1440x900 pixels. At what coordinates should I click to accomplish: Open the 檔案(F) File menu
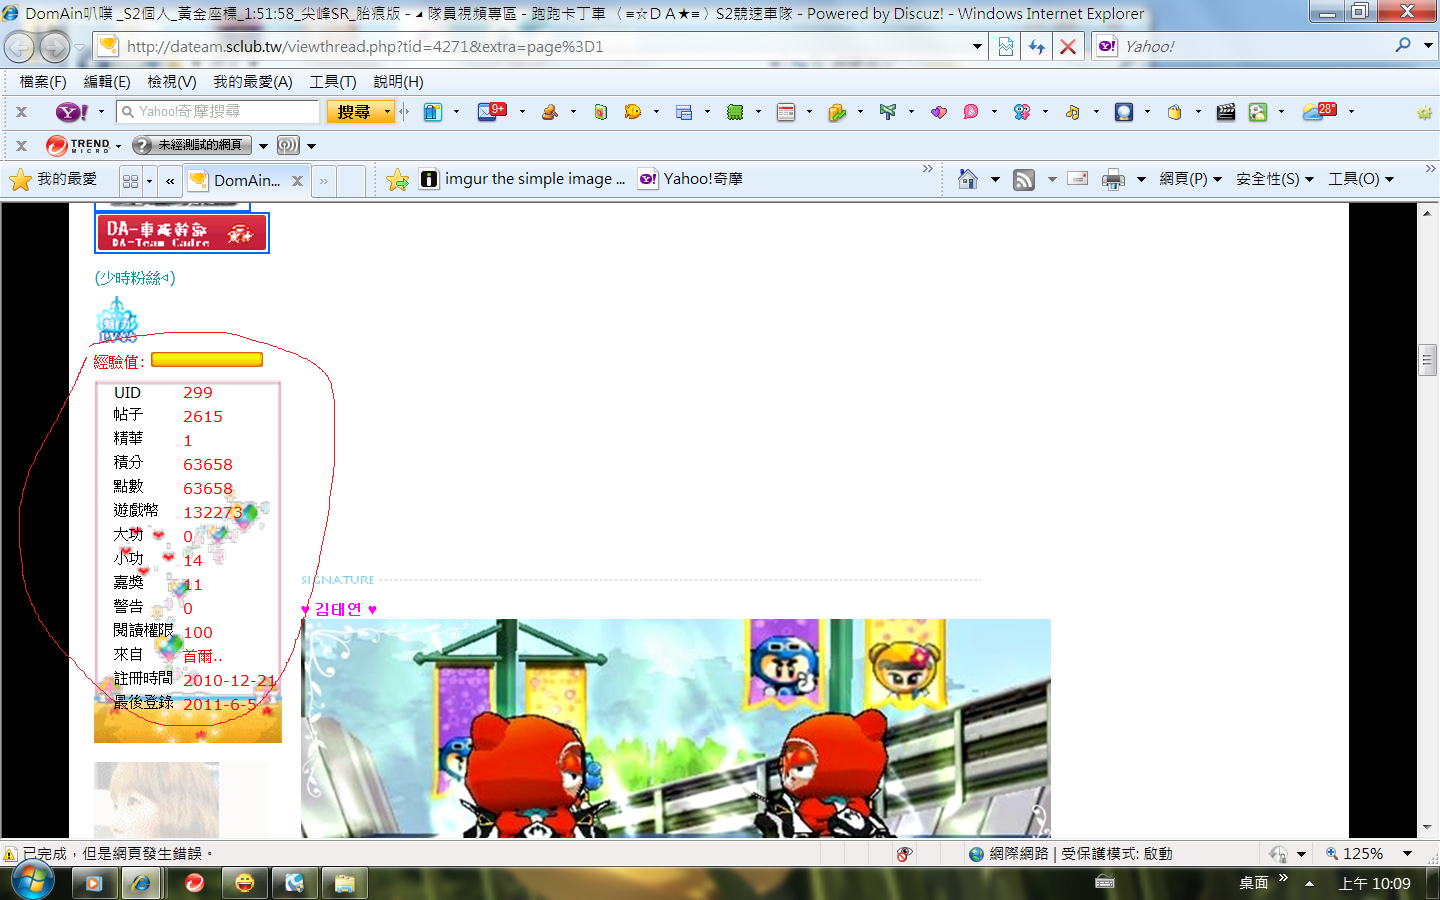(x=43, y=82)
